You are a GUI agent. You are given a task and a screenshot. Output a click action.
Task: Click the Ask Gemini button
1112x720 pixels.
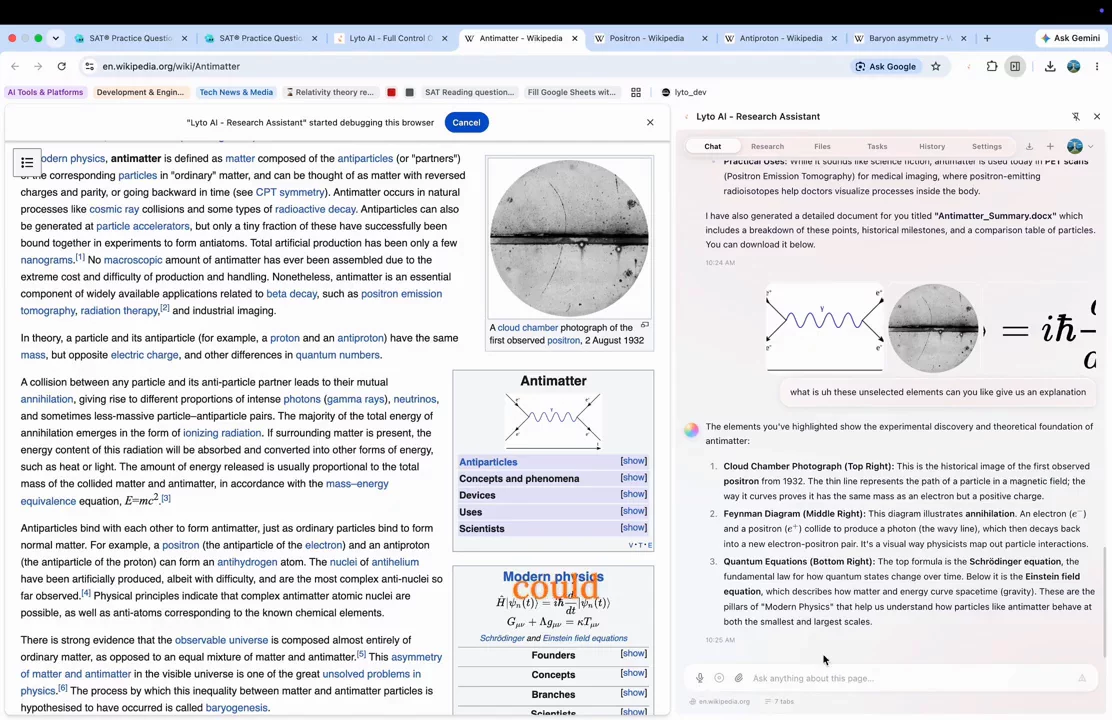coord(1070,38)
